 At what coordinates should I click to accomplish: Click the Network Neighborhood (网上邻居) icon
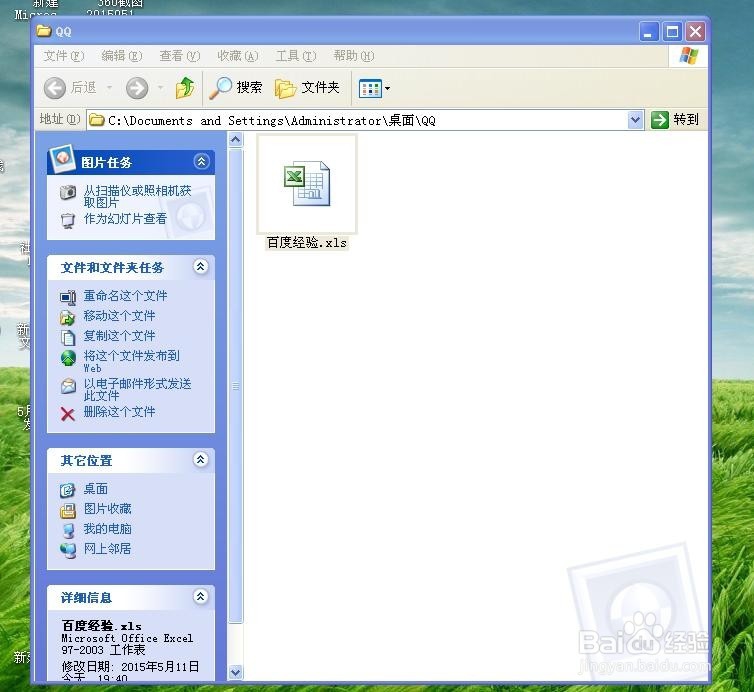coord(68,550)
